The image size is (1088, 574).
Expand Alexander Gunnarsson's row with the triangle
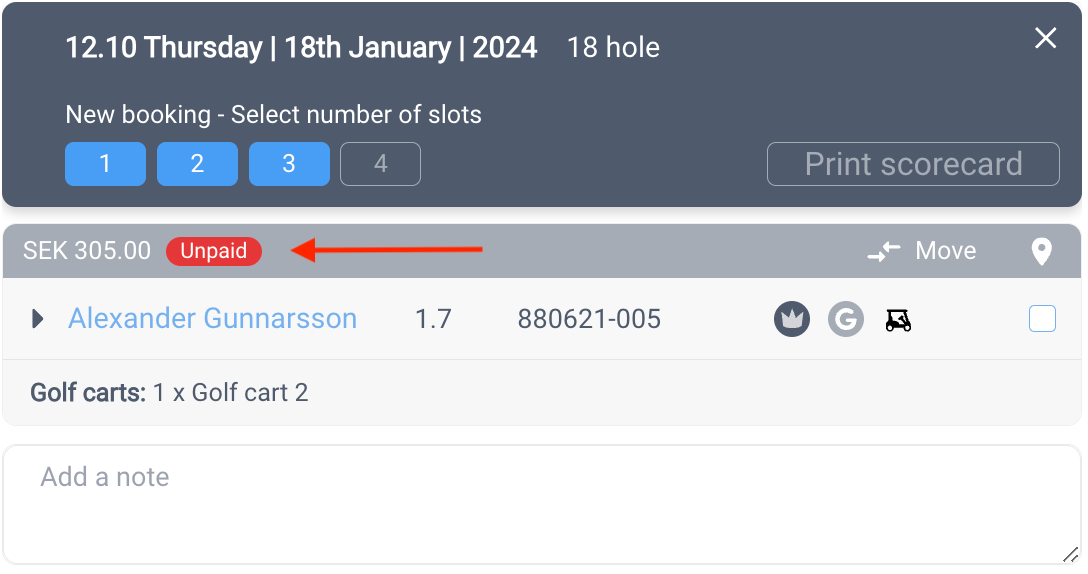pyautogui.click(x=37, y=319)
